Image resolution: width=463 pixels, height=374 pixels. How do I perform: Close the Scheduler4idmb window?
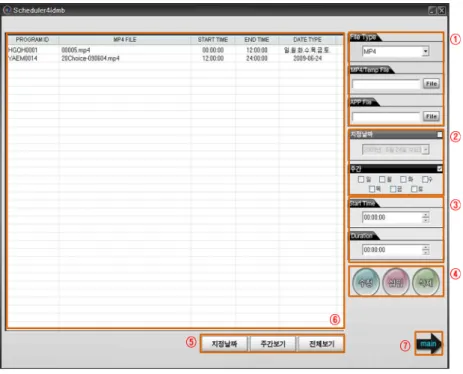[441, 11]
